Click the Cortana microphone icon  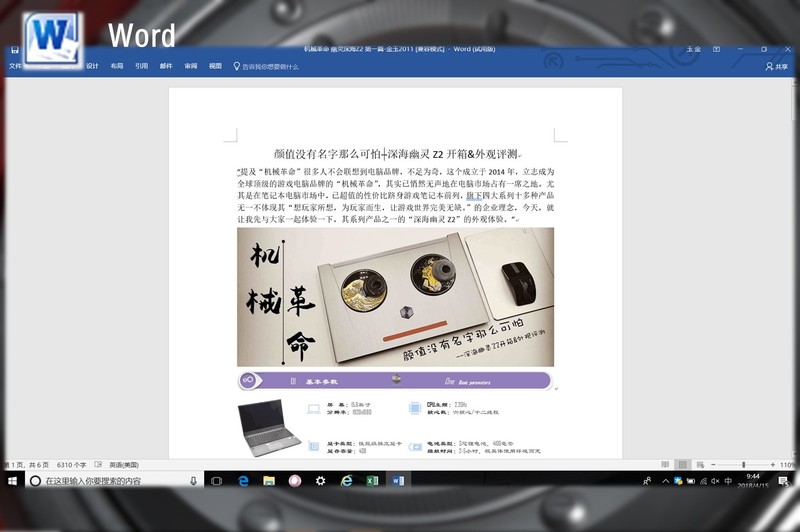pyautogui.click(x=193, y=480)
